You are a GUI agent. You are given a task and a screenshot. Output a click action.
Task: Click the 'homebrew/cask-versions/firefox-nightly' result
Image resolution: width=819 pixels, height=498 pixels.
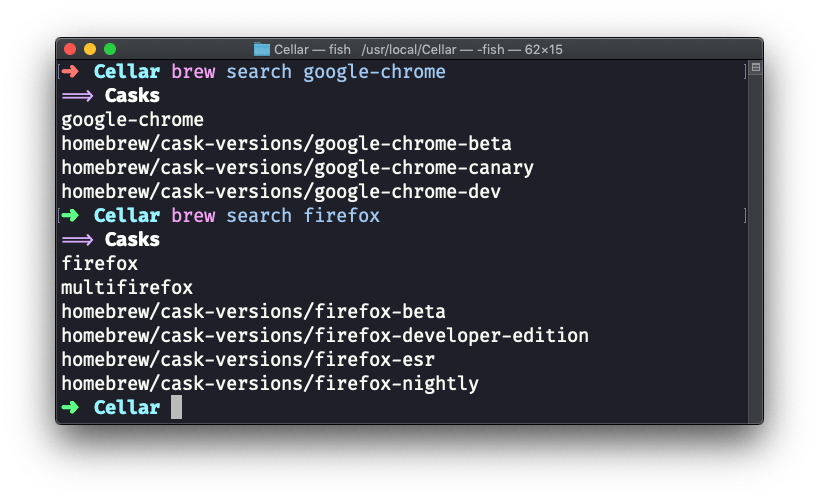(x=270, y=384)
